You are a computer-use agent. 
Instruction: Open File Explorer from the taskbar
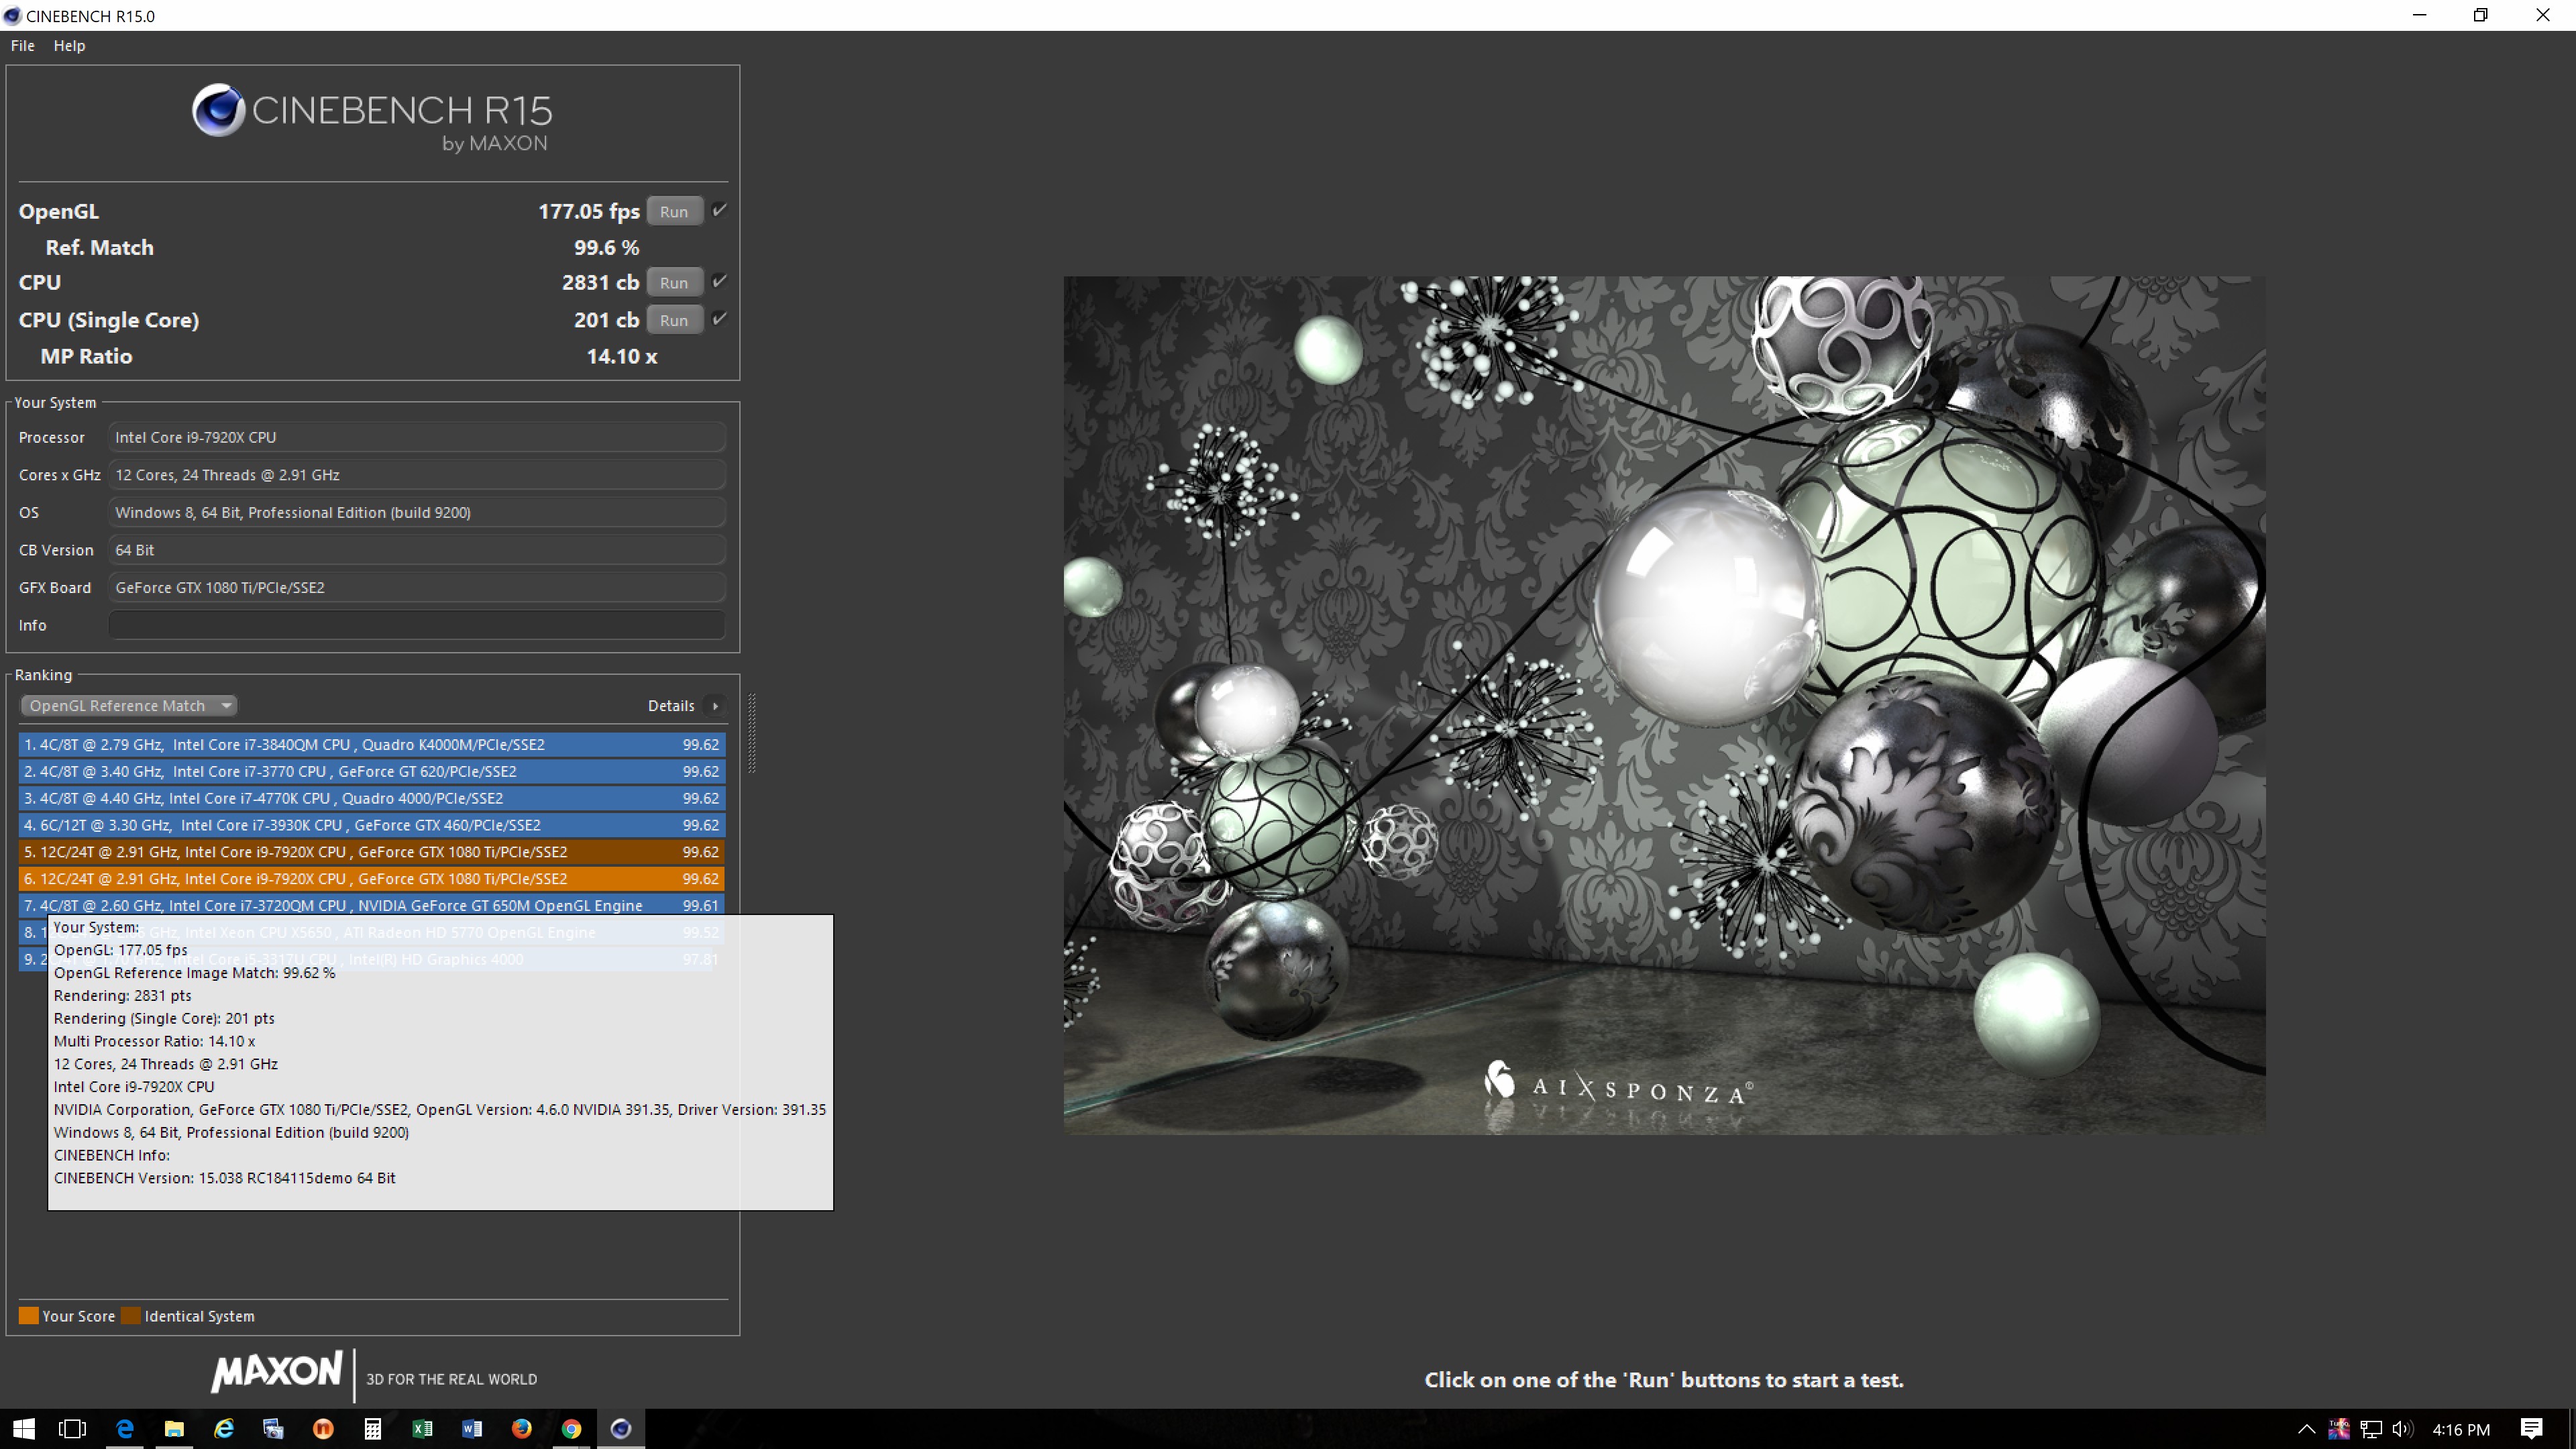click(174, 1428)
